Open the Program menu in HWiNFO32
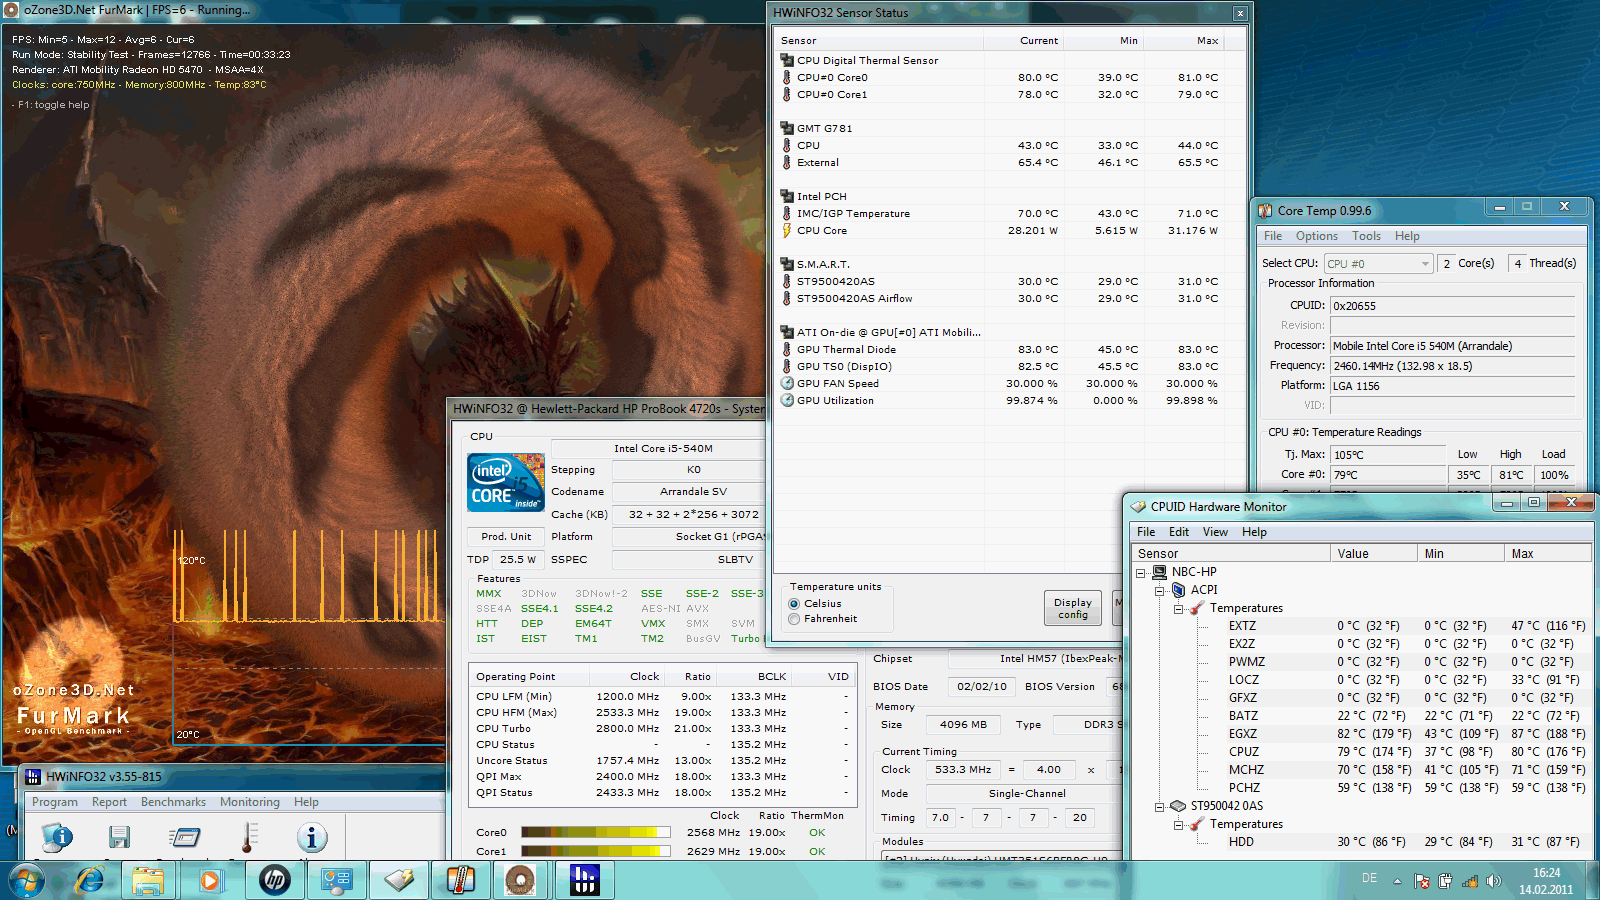 click(55, 802)
